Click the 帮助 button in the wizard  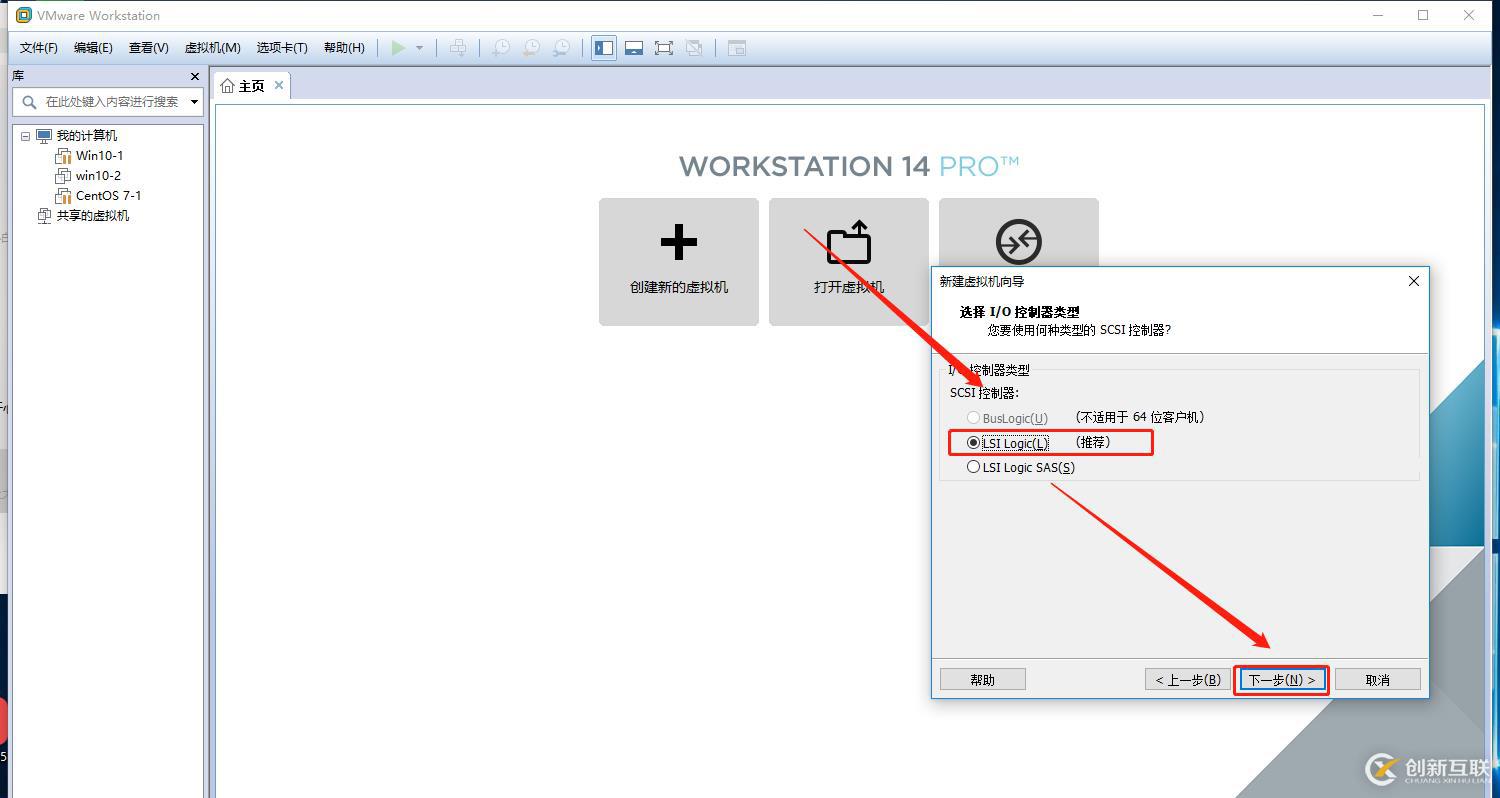pyautogui.click(x=983, y=680)
